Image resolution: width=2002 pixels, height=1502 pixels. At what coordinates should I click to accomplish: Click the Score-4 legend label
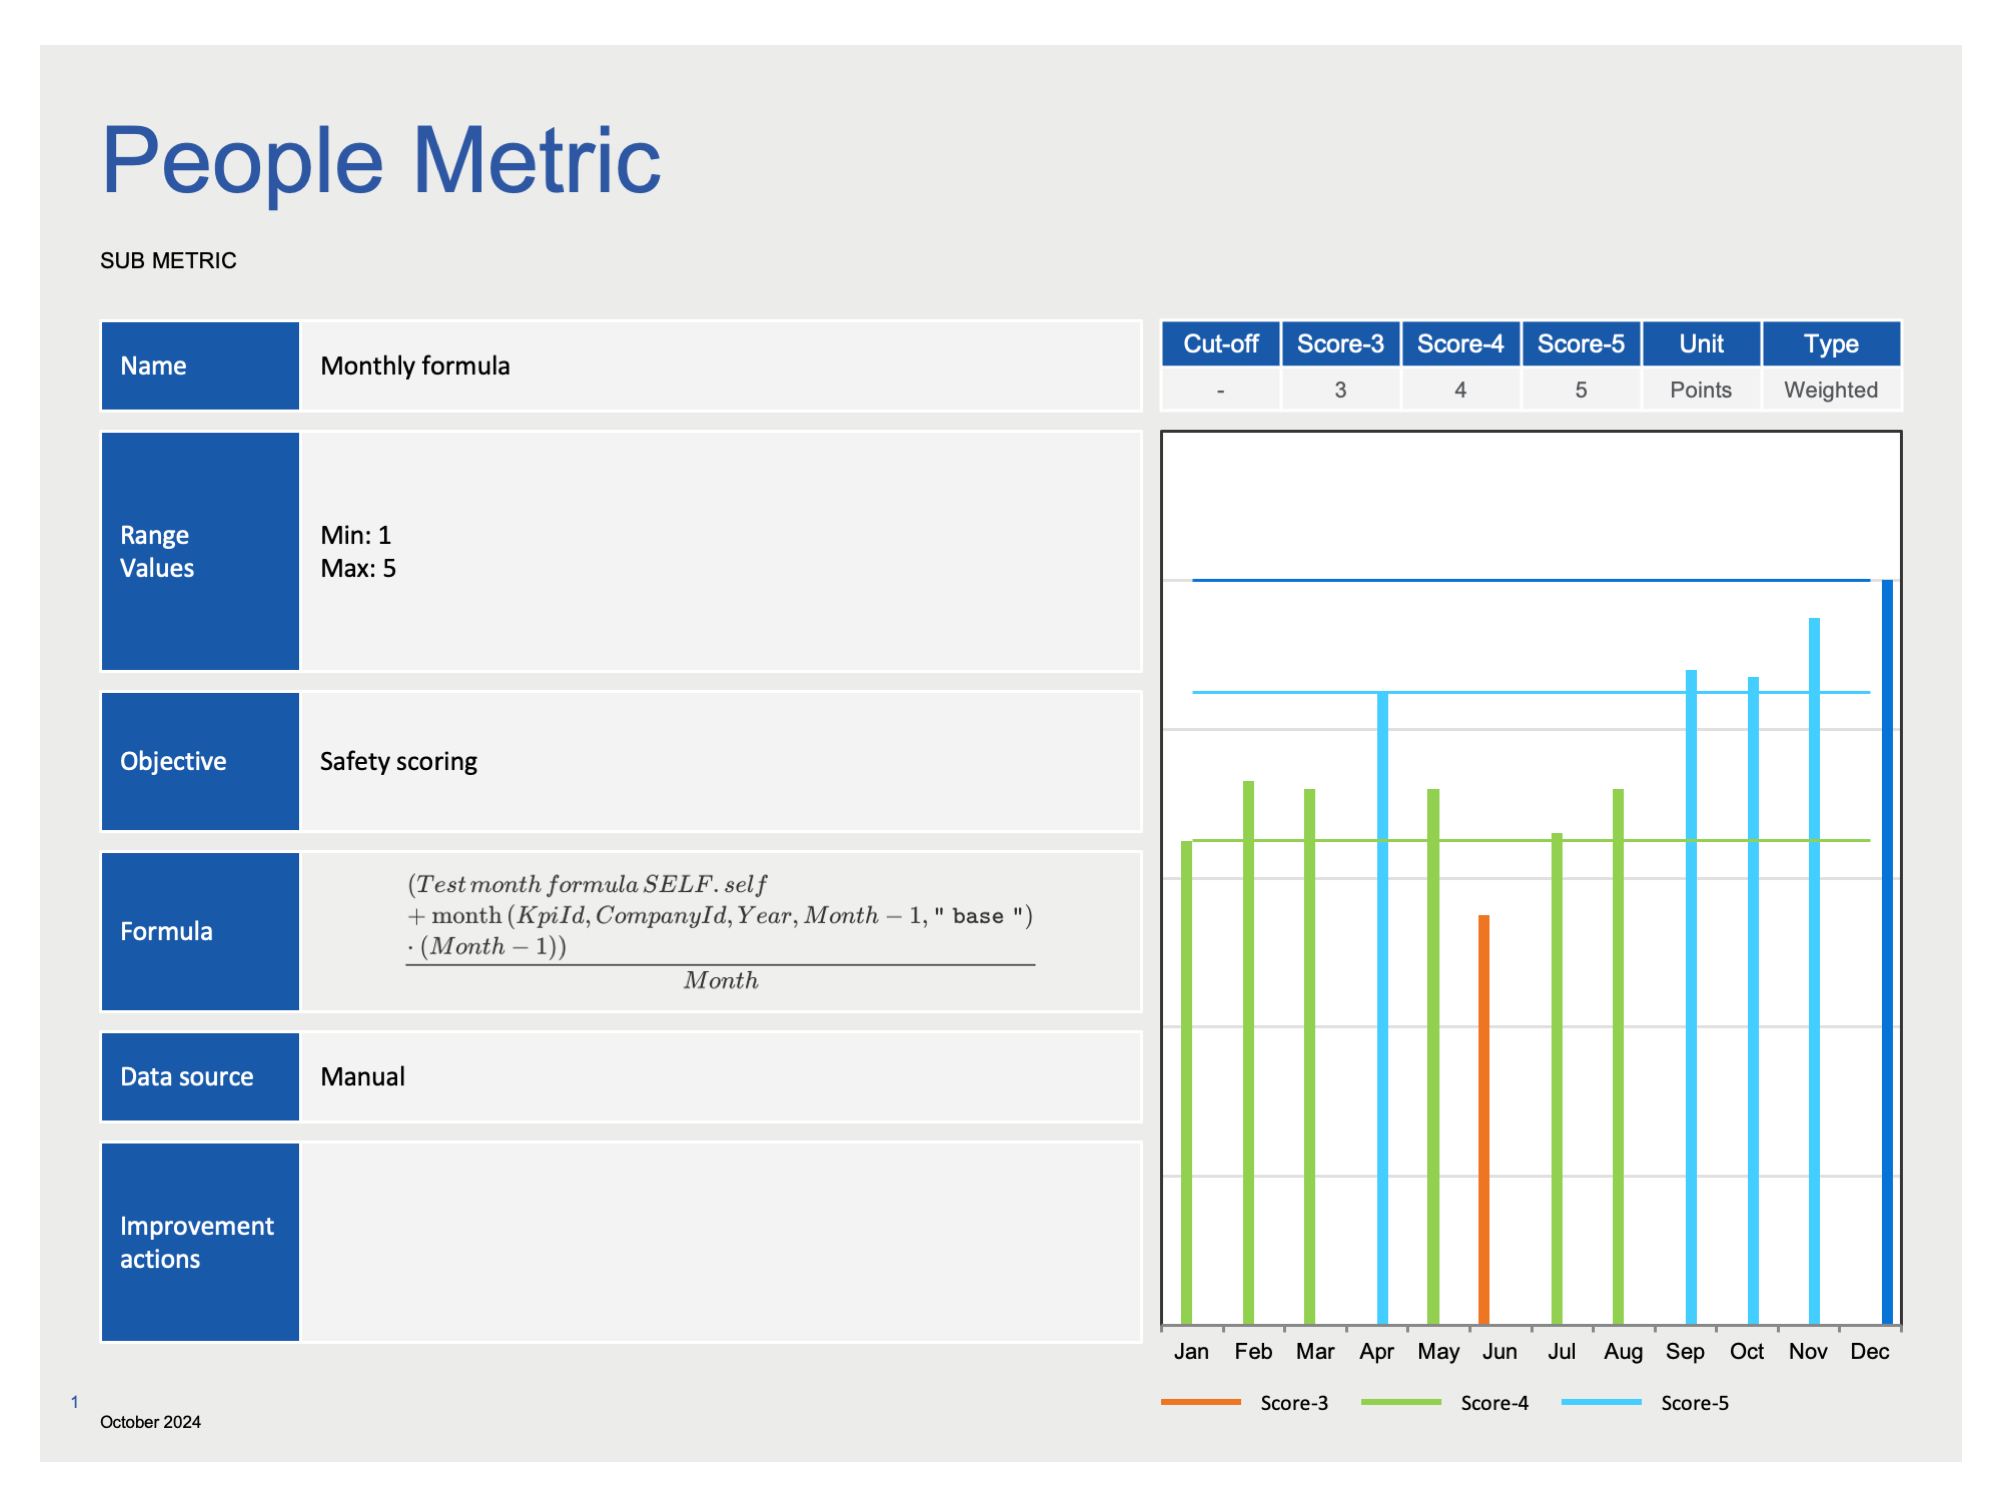click(x=1494, y=1403)
